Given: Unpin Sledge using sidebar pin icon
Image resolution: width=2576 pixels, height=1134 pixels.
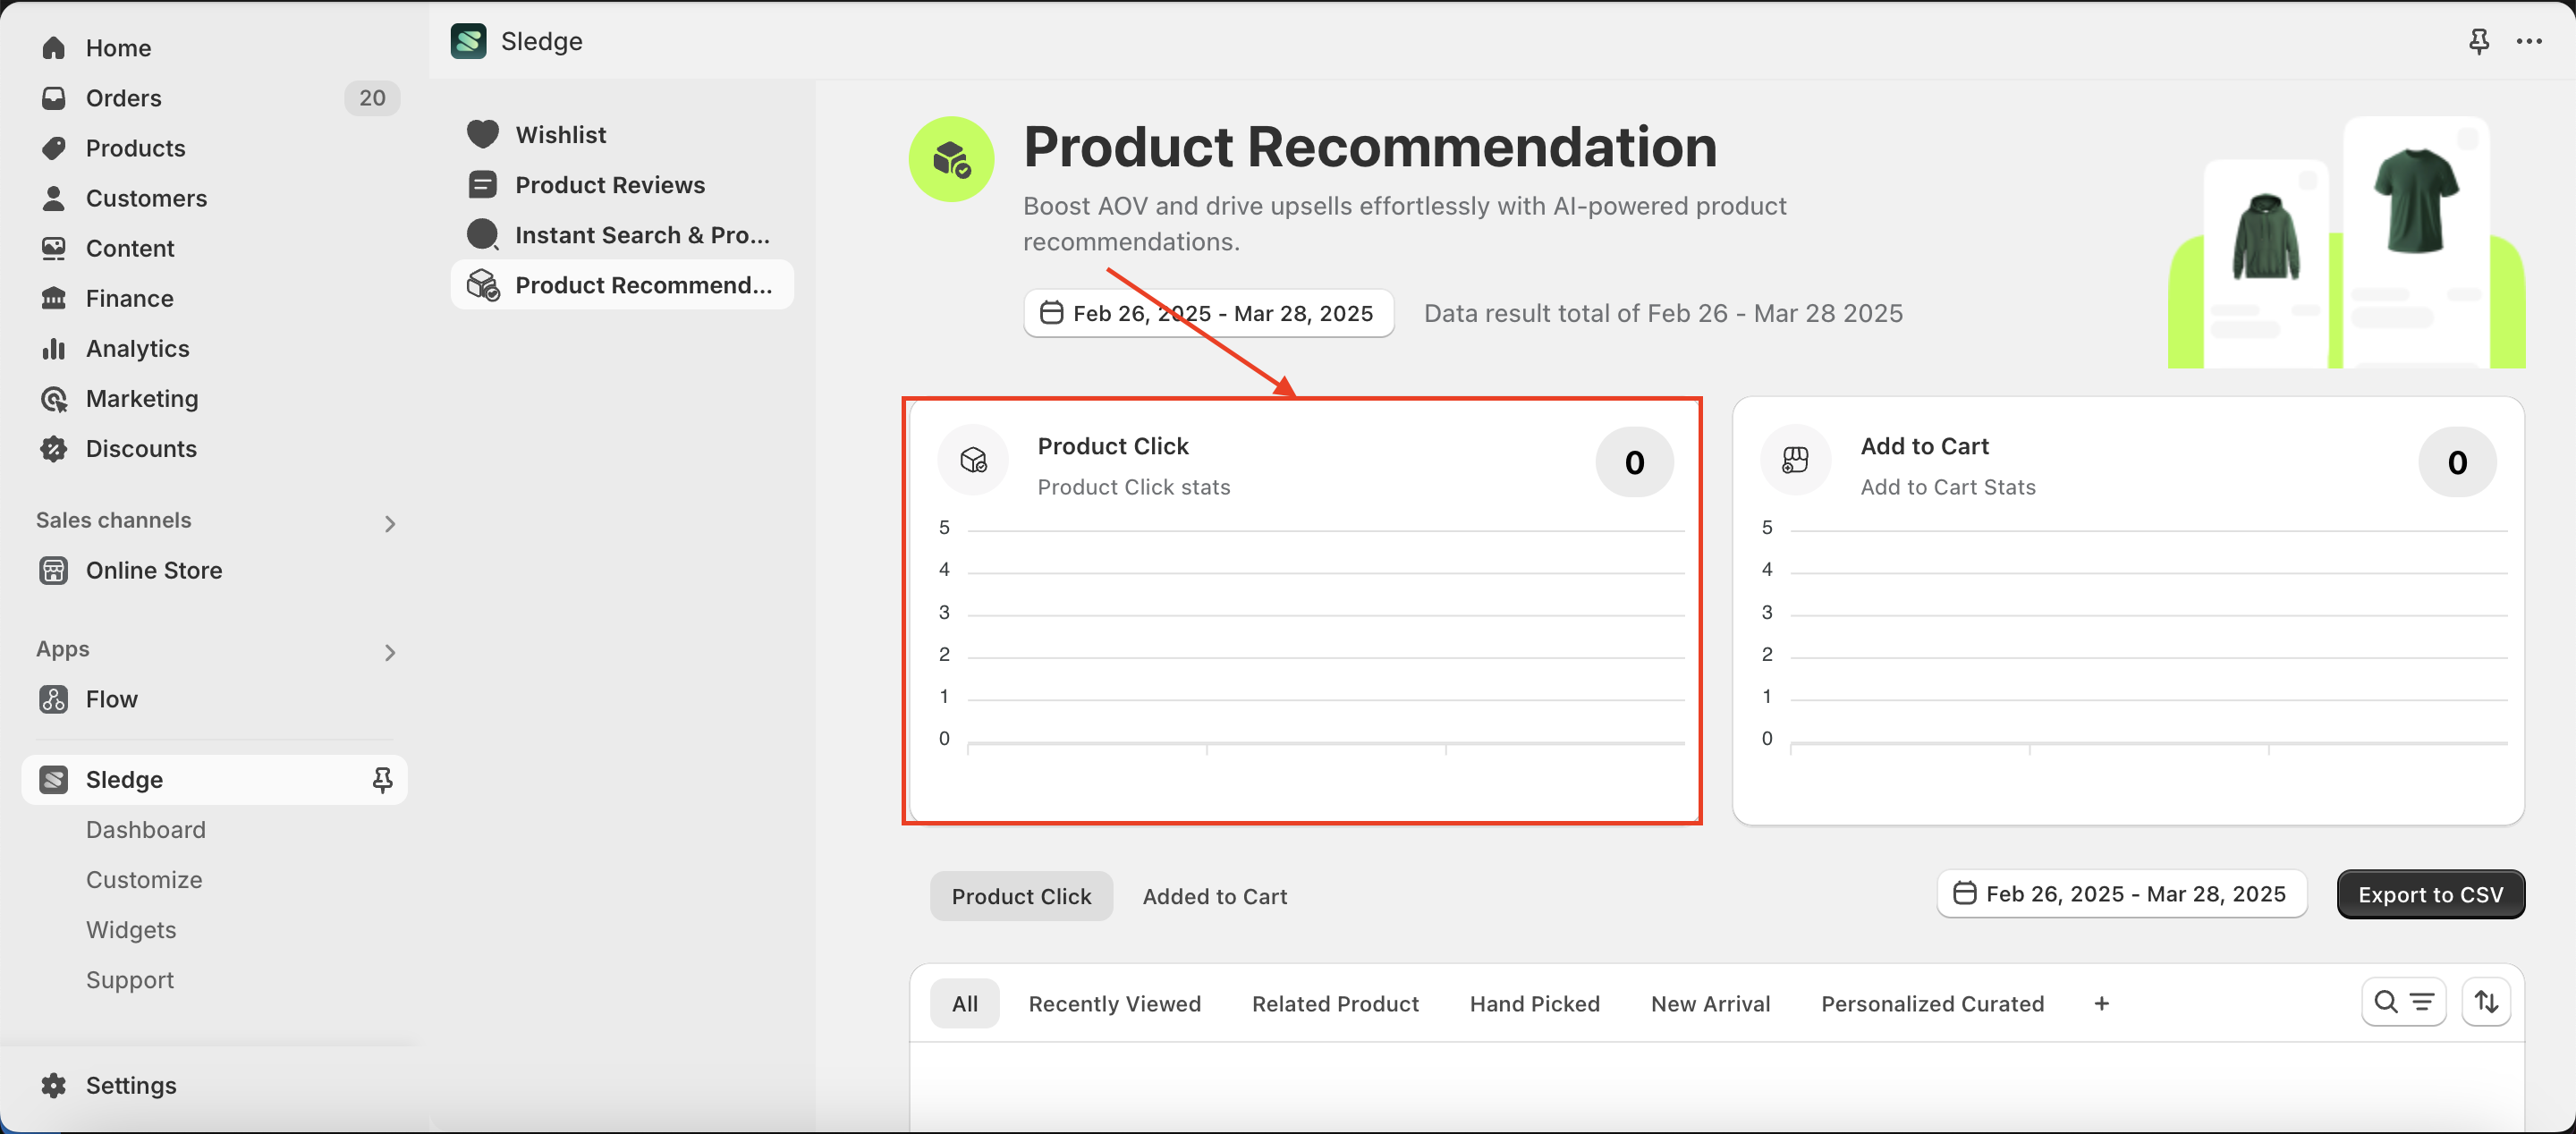Looking at the screenshot, I should pos(382,779).
